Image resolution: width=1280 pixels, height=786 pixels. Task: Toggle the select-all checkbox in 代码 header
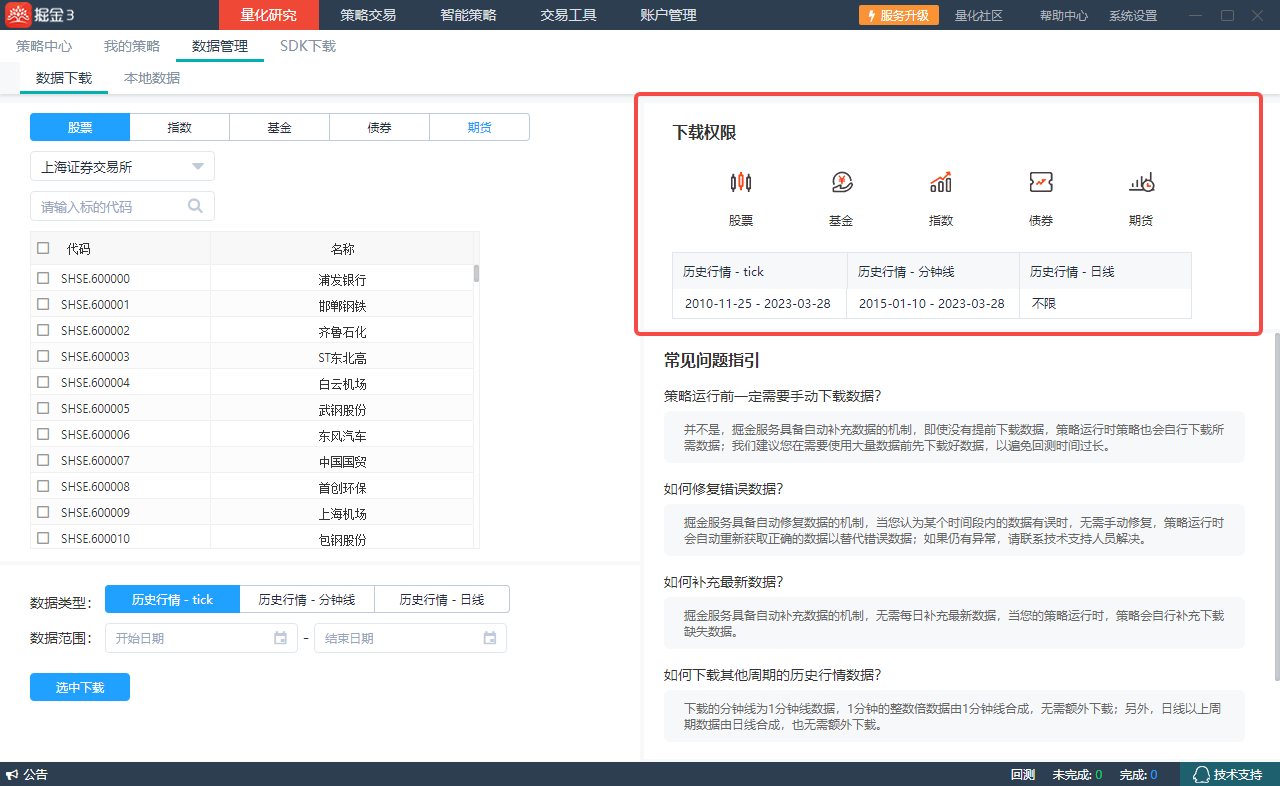tap(43, 248)
